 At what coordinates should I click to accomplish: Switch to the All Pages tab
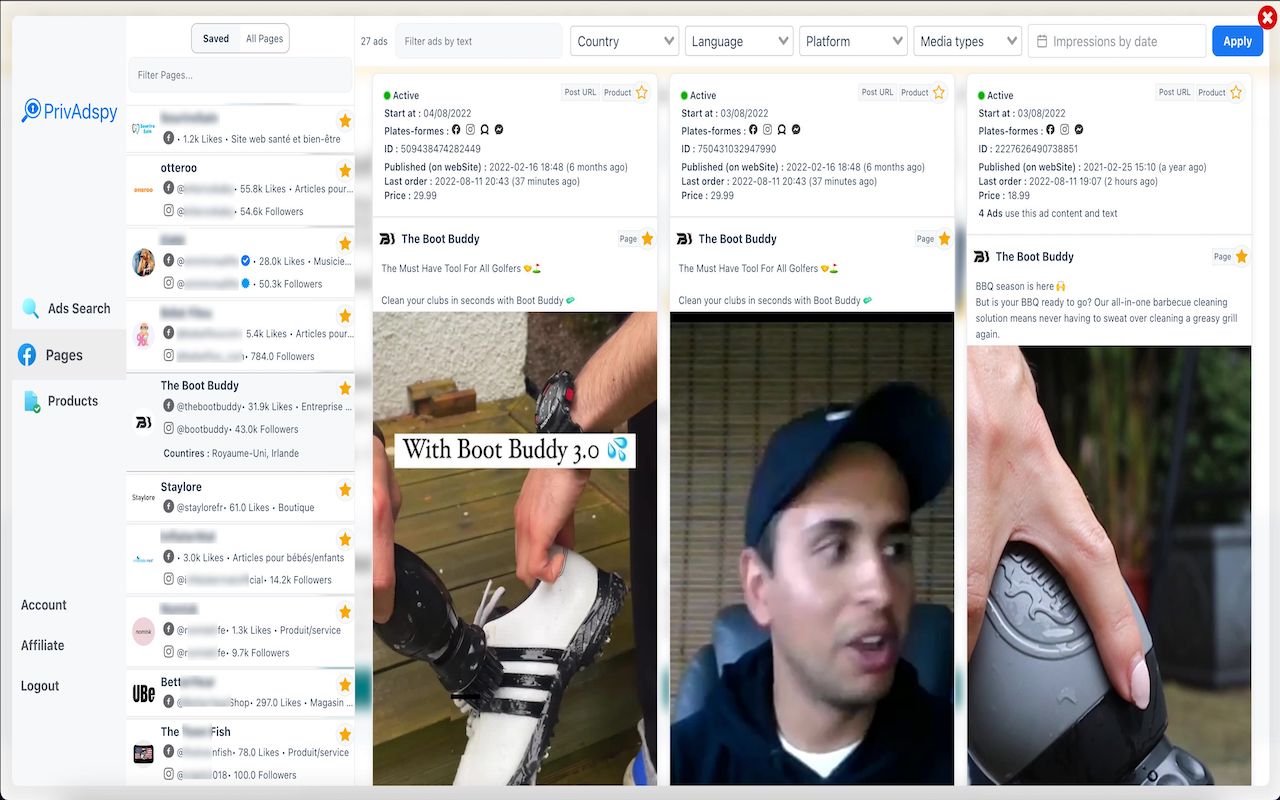pyautogui.click(x=264, y=38)
